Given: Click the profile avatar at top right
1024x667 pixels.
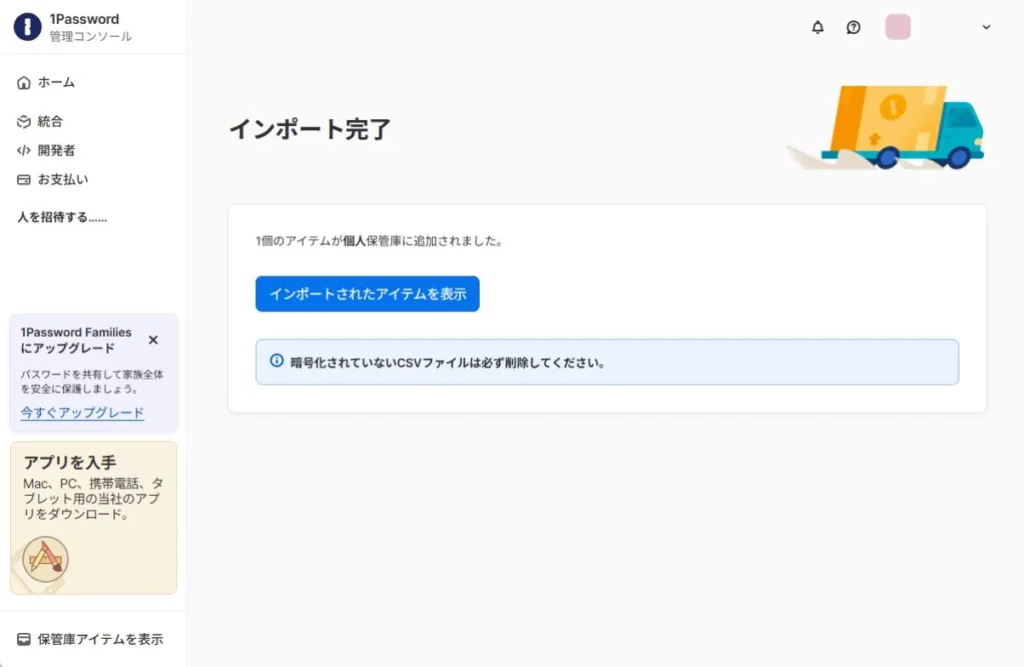Looking at the screenshot, I should coord(897,27).
